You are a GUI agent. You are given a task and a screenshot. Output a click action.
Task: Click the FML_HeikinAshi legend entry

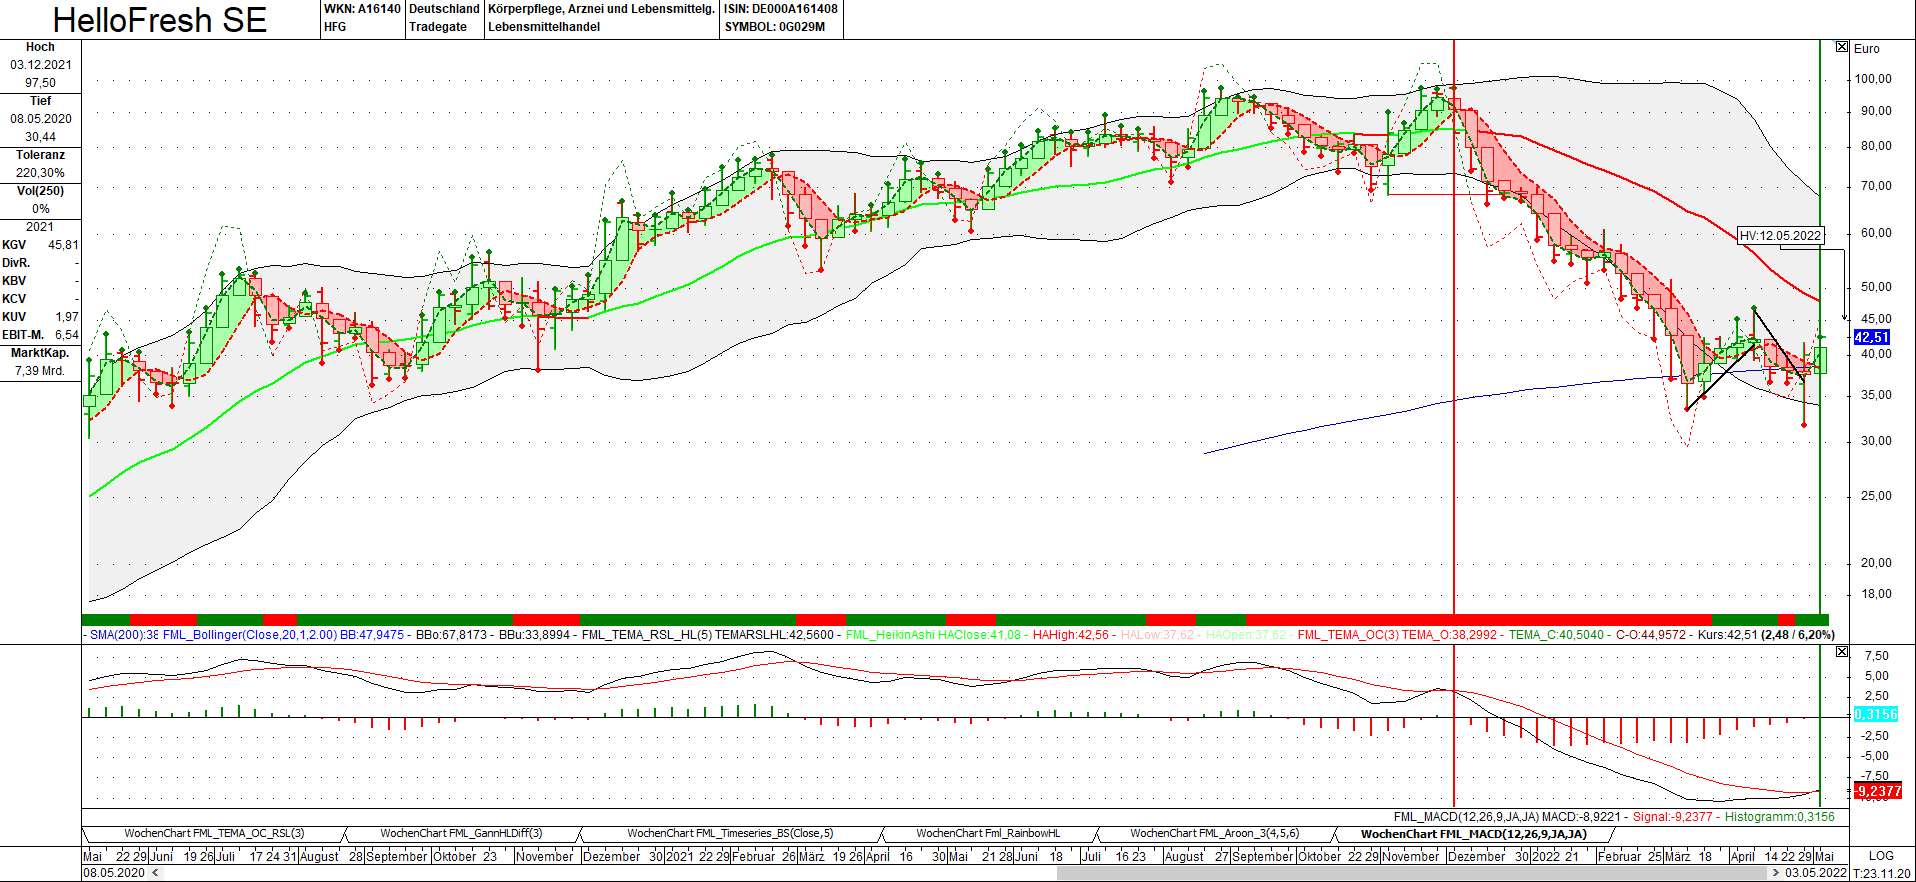[890, 635]
